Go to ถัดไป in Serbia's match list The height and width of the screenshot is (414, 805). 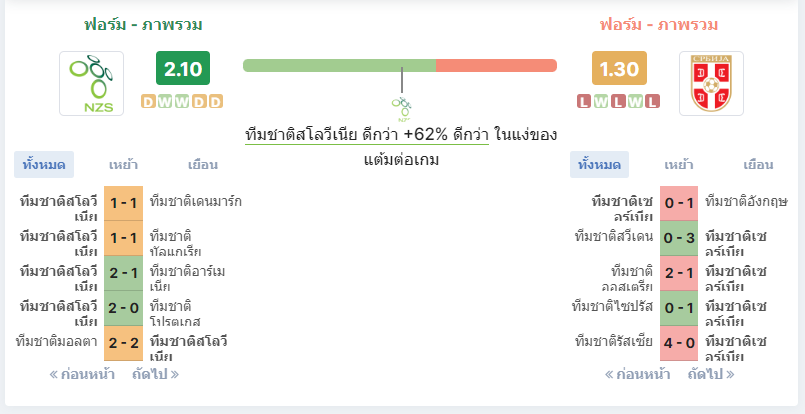[x=711, y=374]
